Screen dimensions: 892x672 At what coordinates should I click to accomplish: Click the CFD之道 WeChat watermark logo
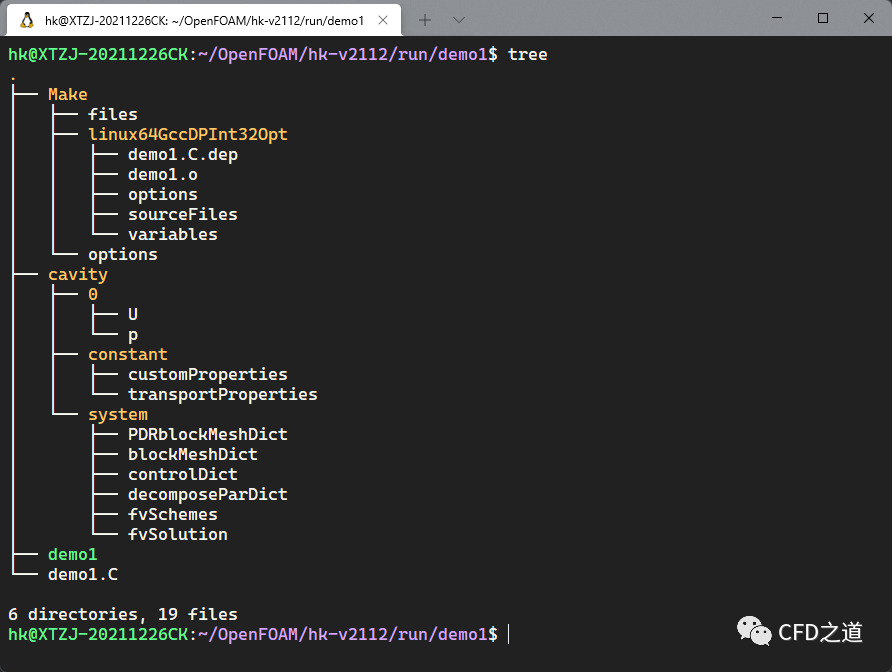pos(755,630)
